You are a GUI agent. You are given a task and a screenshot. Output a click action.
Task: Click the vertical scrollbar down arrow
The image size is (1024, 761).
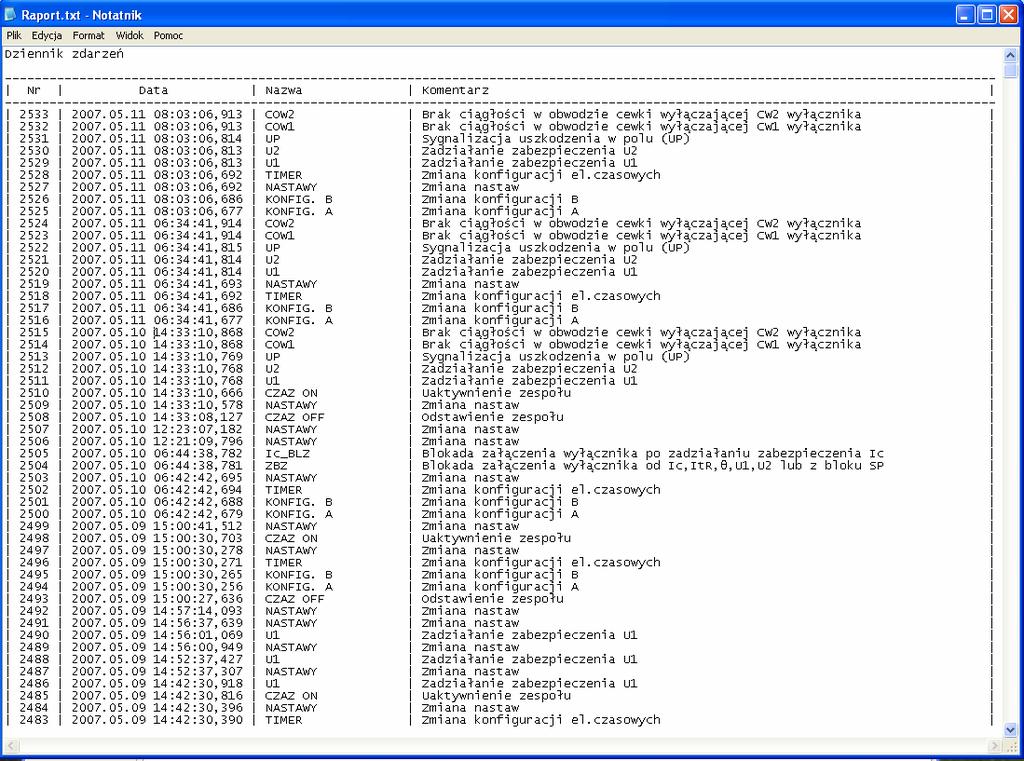tap(1010, 730)
